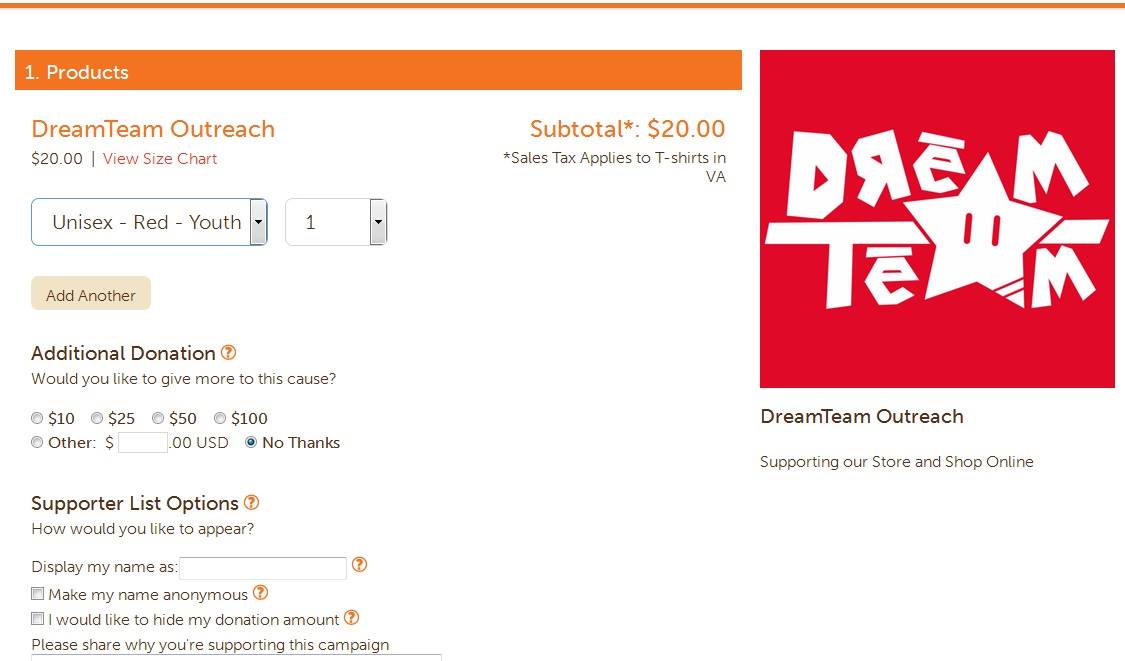Click help icon for hide donation amount
This screenshot has height=661, width=1125.
(x=351, y=617)
